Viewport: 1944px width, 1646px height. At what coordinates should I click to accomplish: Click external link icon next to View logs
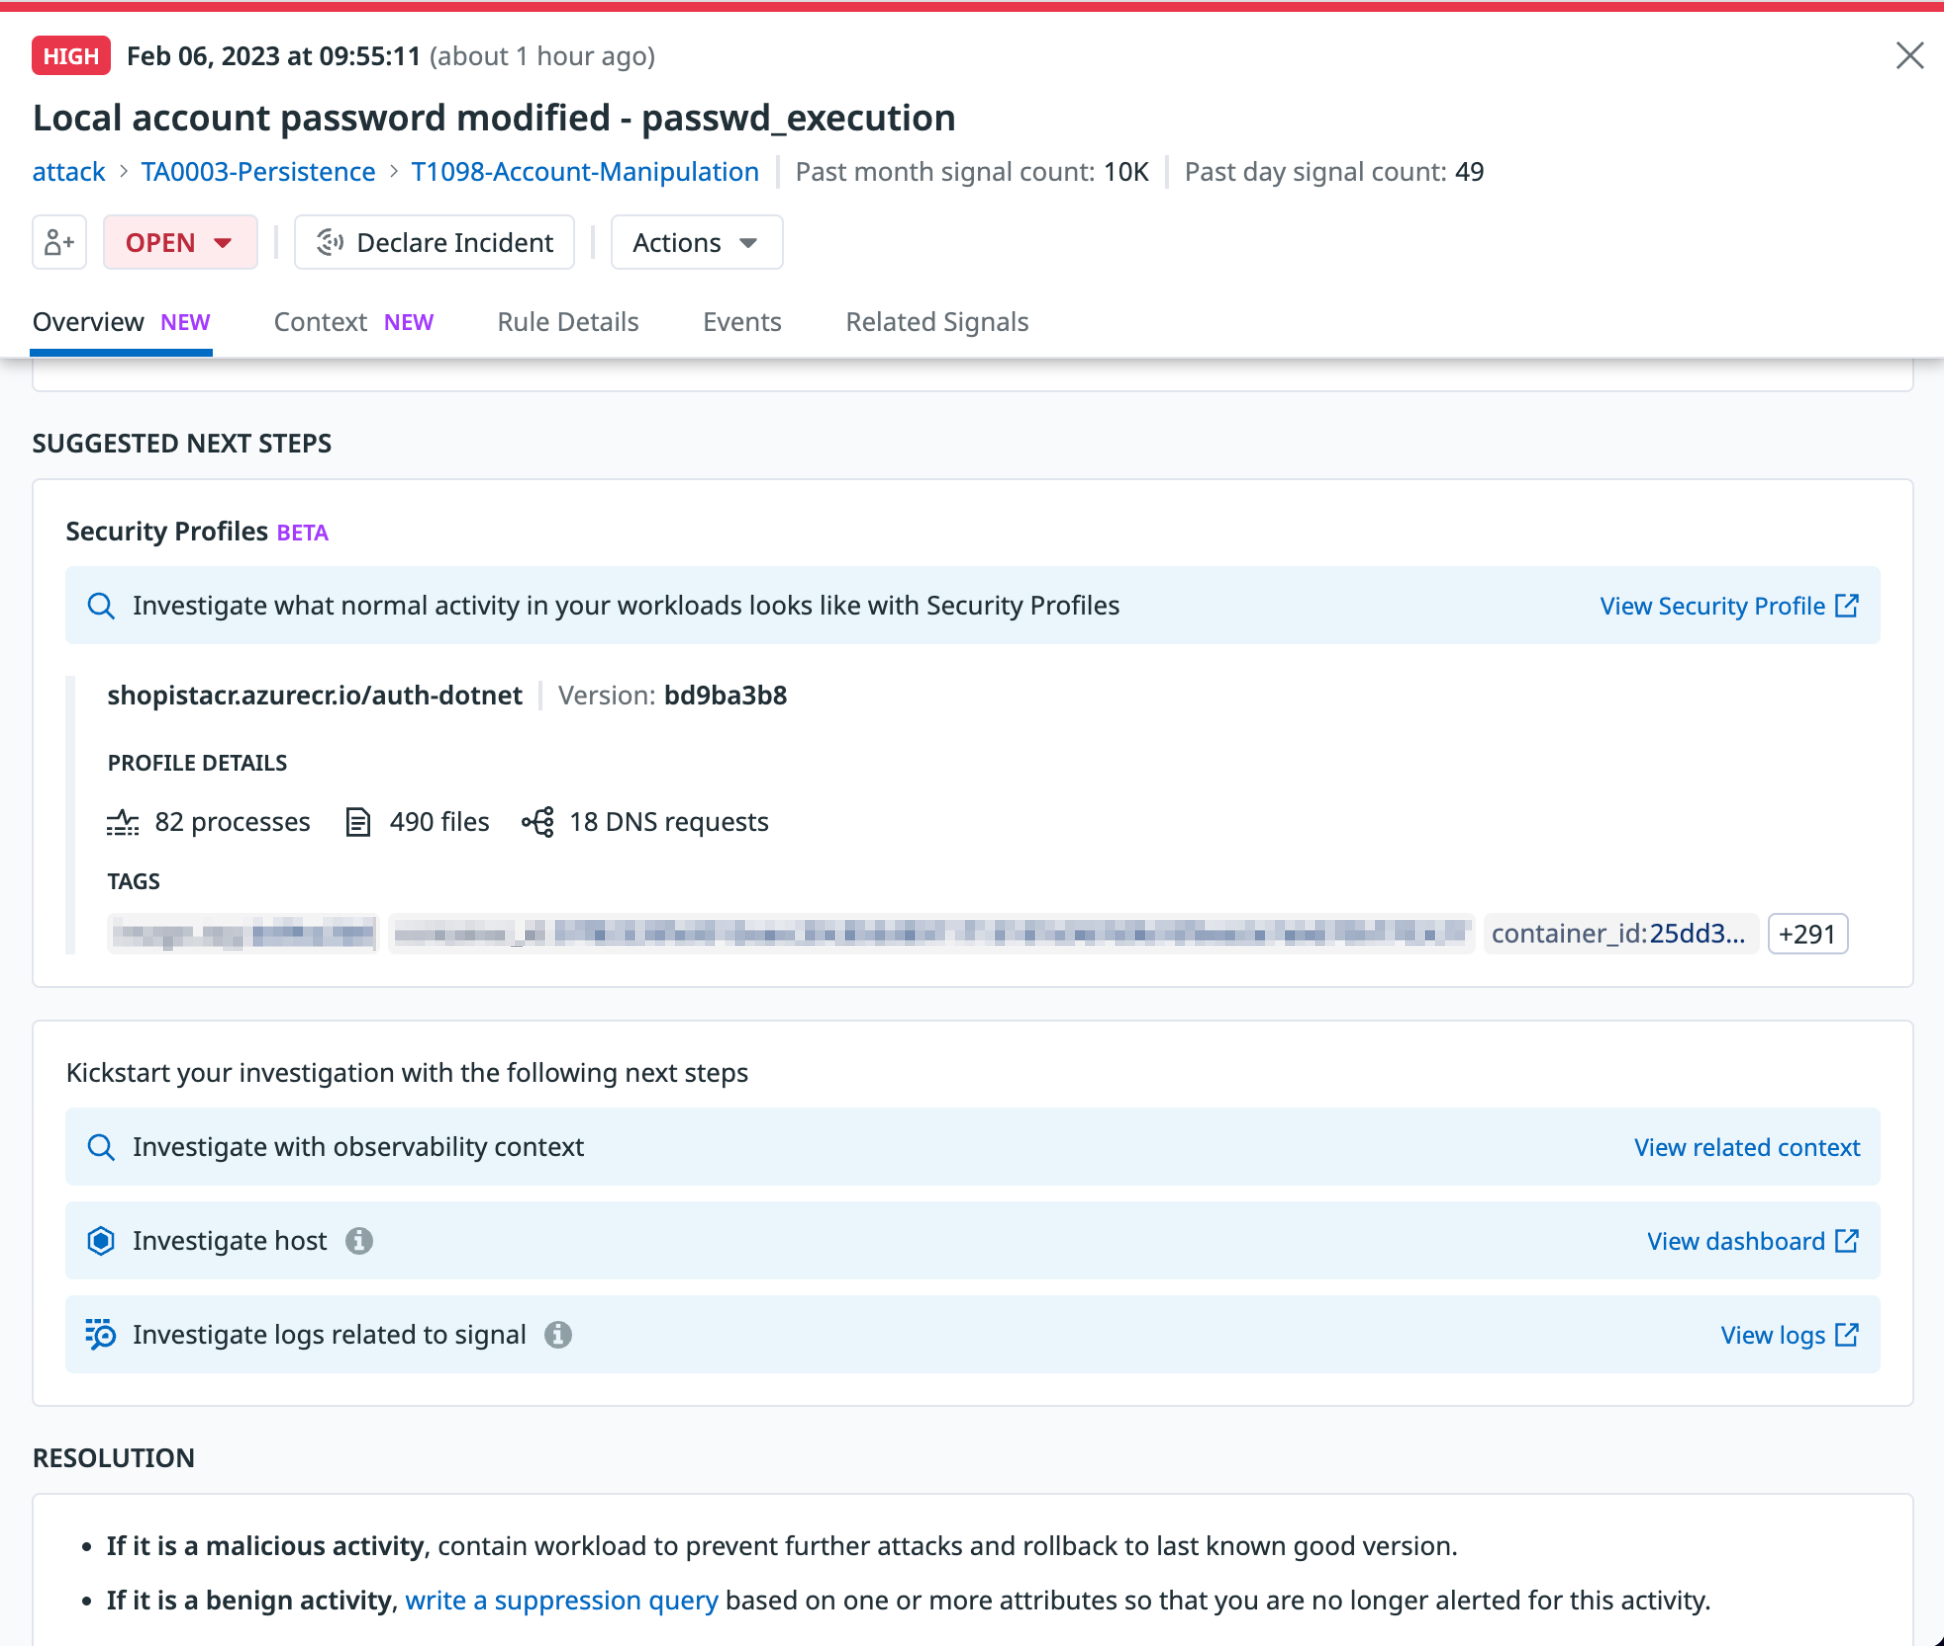click(1847, 1335)
